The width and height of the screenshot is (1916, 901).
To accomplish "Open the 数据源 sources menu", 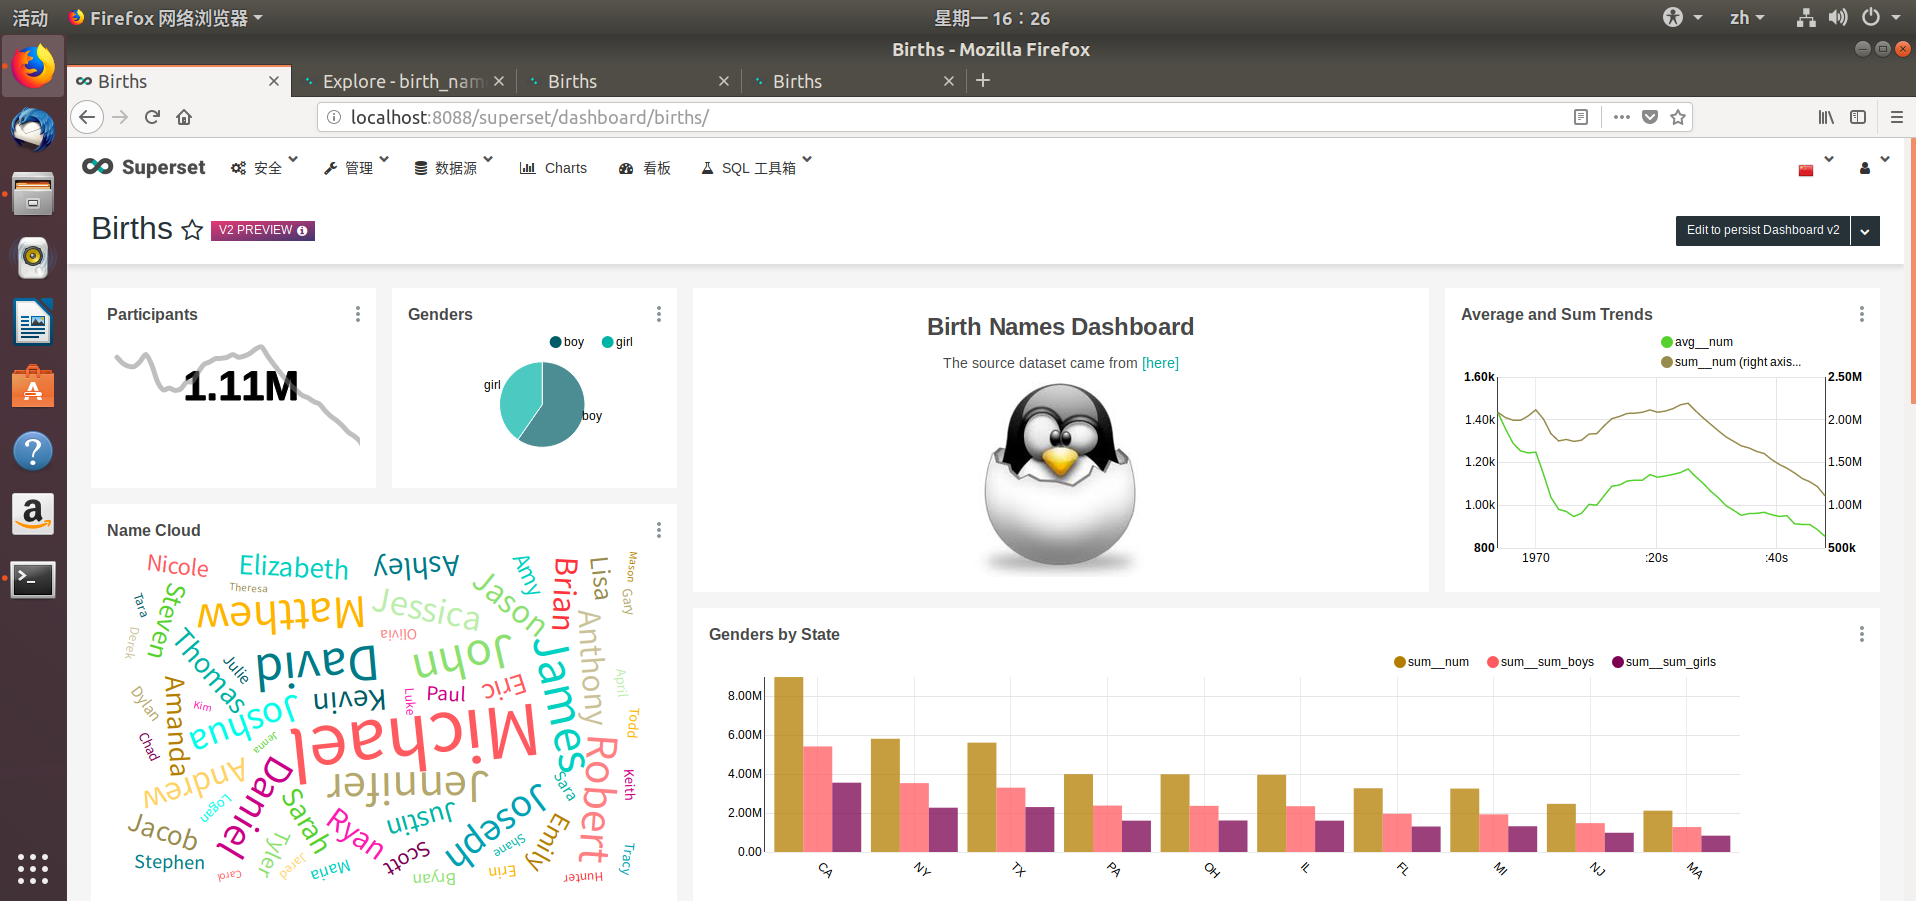I will point(453,167).
